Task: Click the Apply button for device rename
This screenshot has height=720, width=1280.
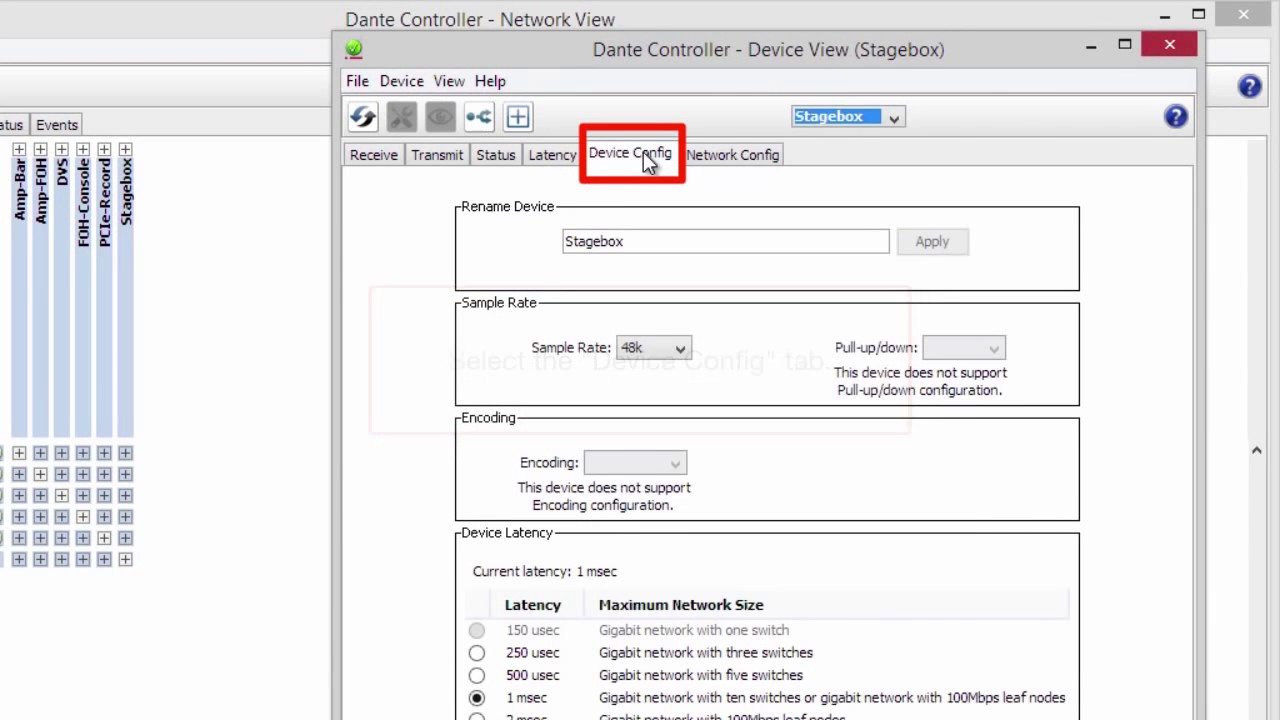Action: (932, 241)
